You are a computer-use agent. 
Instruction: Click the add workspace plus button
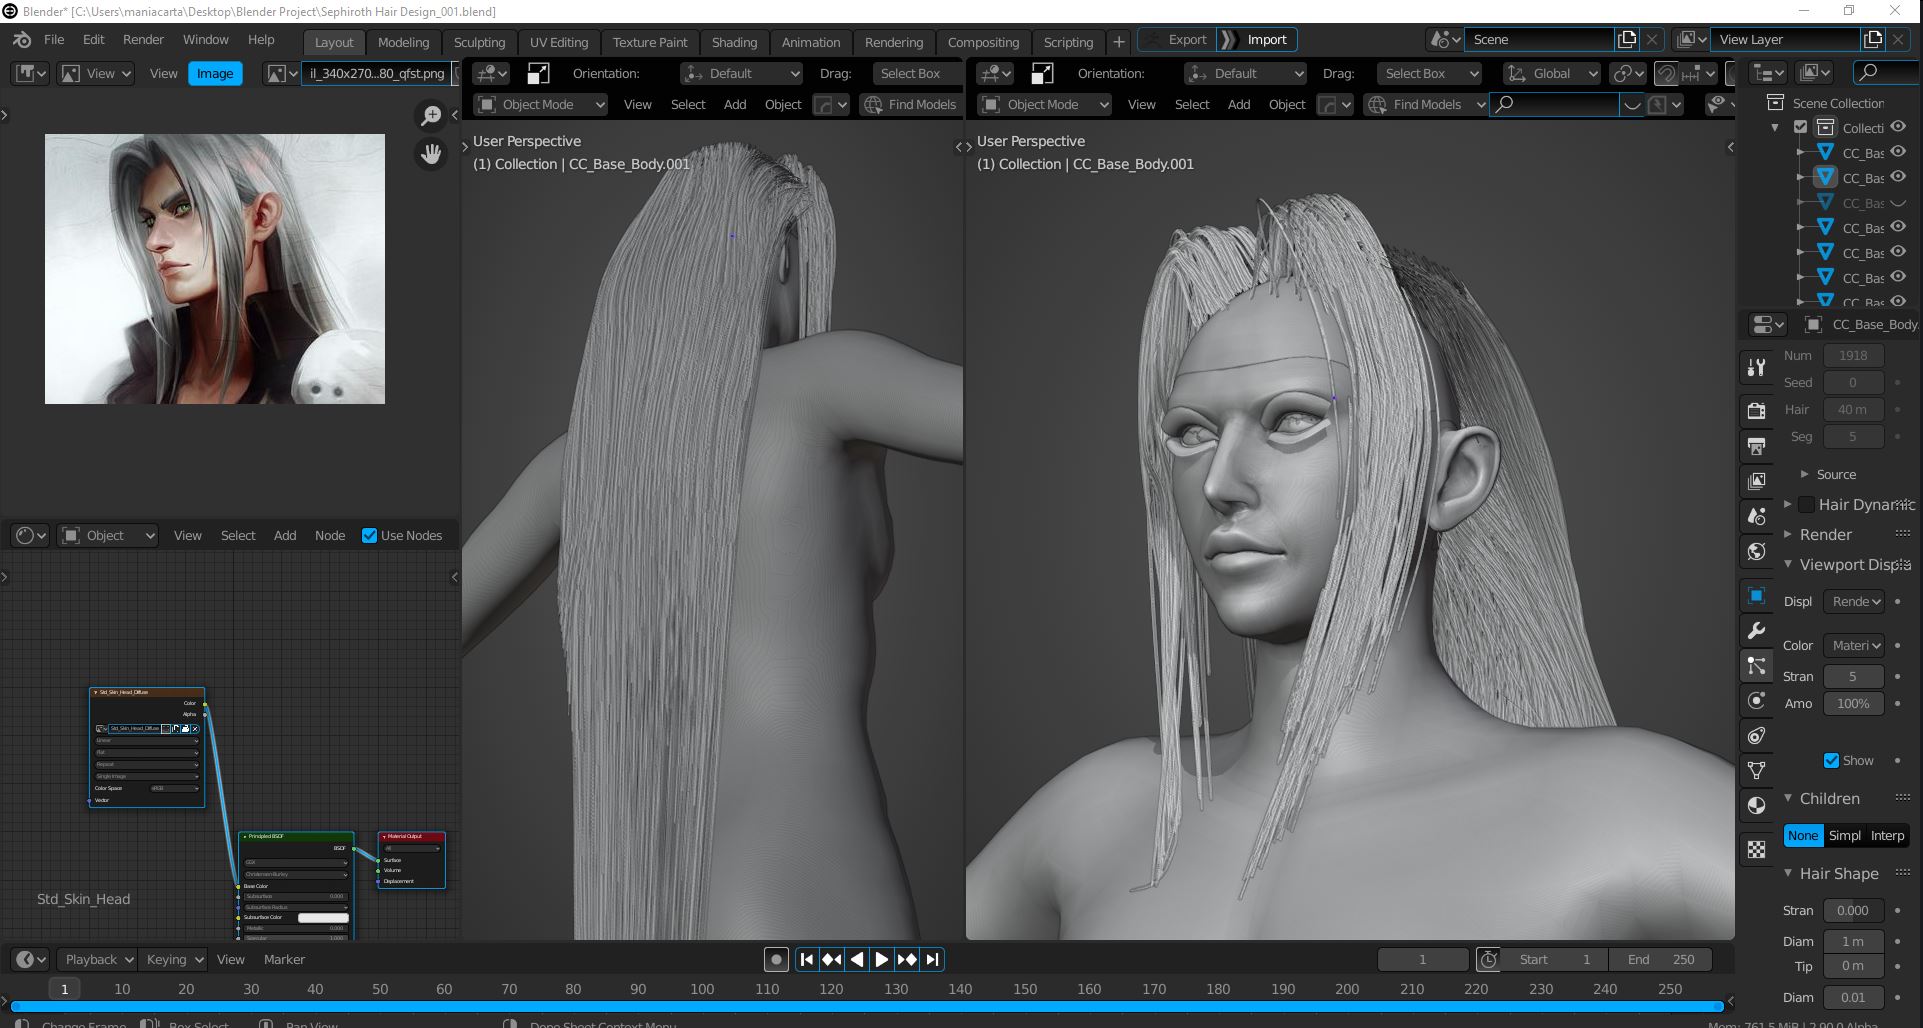click(1119, 42)
